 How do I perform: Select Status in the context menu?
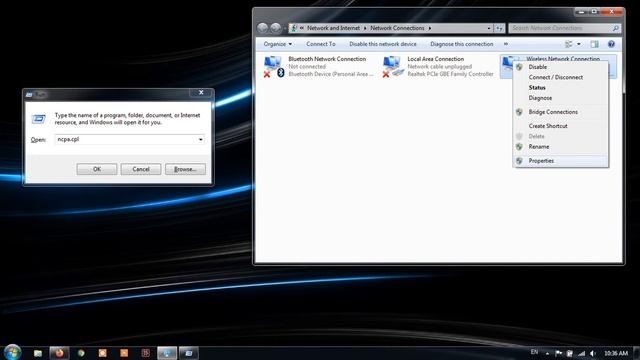[560, 88]
